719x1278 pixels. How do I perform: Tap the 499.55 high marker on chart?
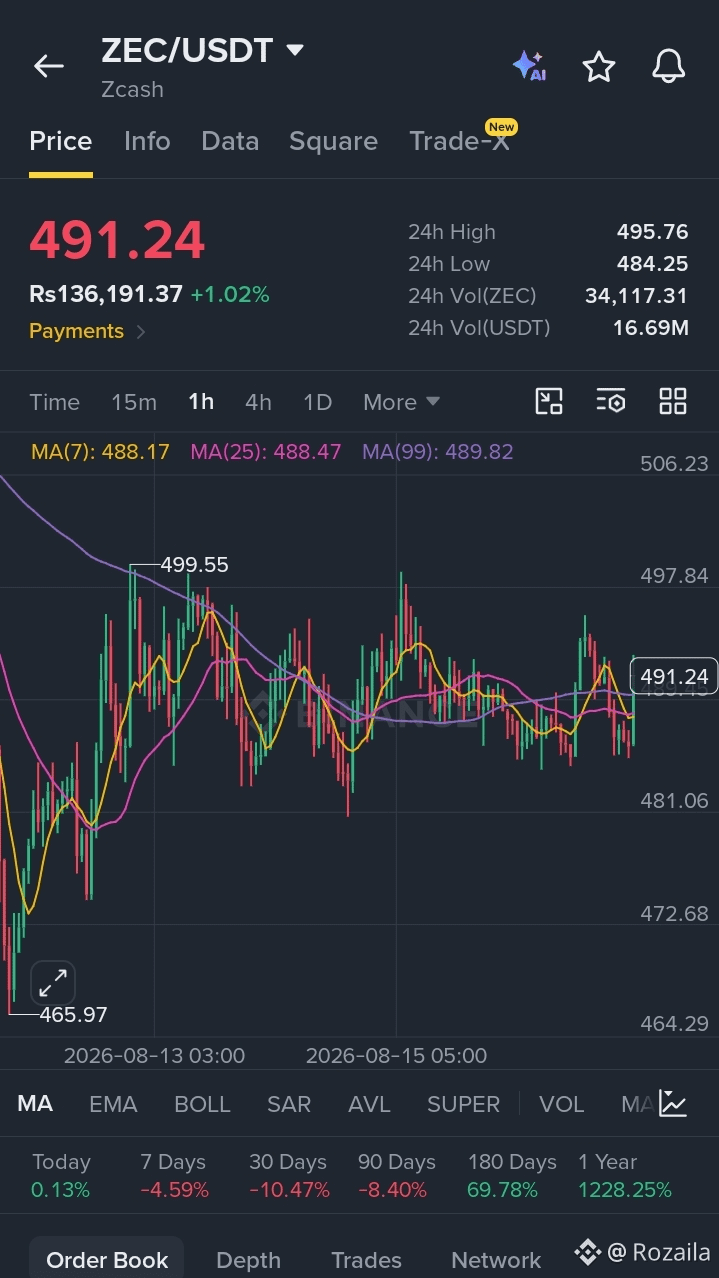pyautogui.click(x=194, y=565)
